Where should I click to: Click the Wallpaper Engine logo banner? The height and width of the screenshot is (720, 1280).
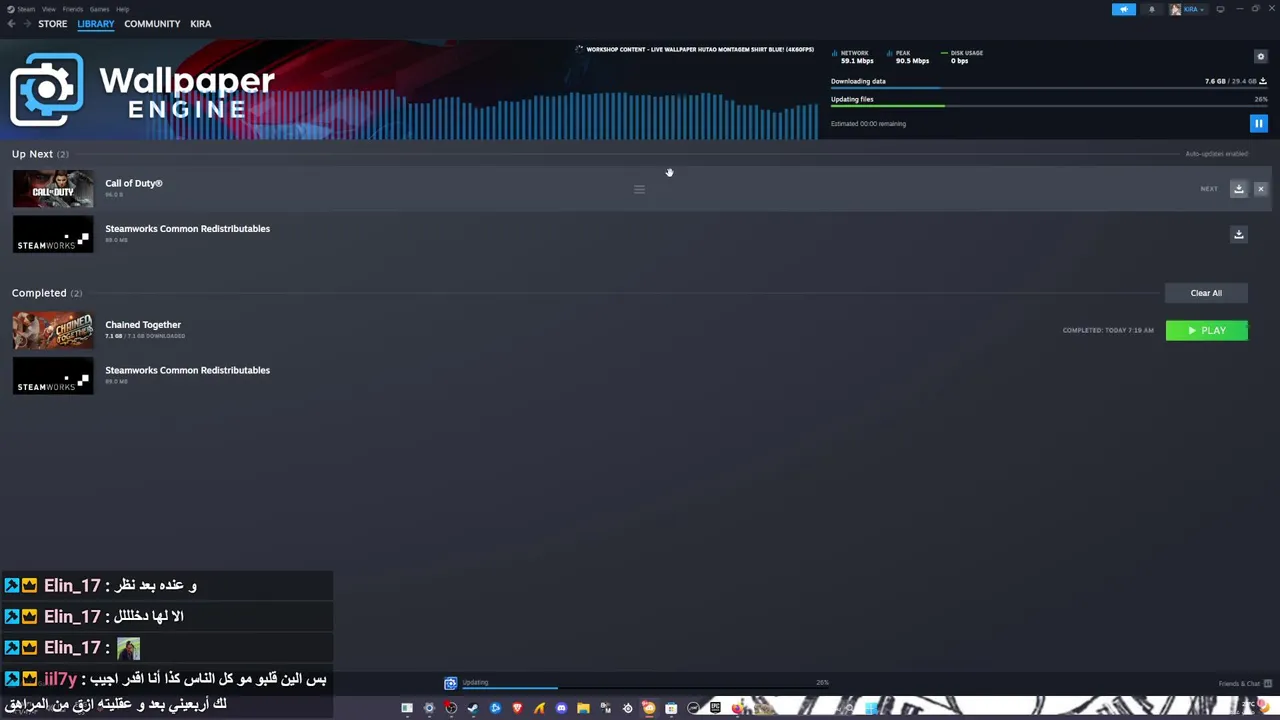(142, 90)
